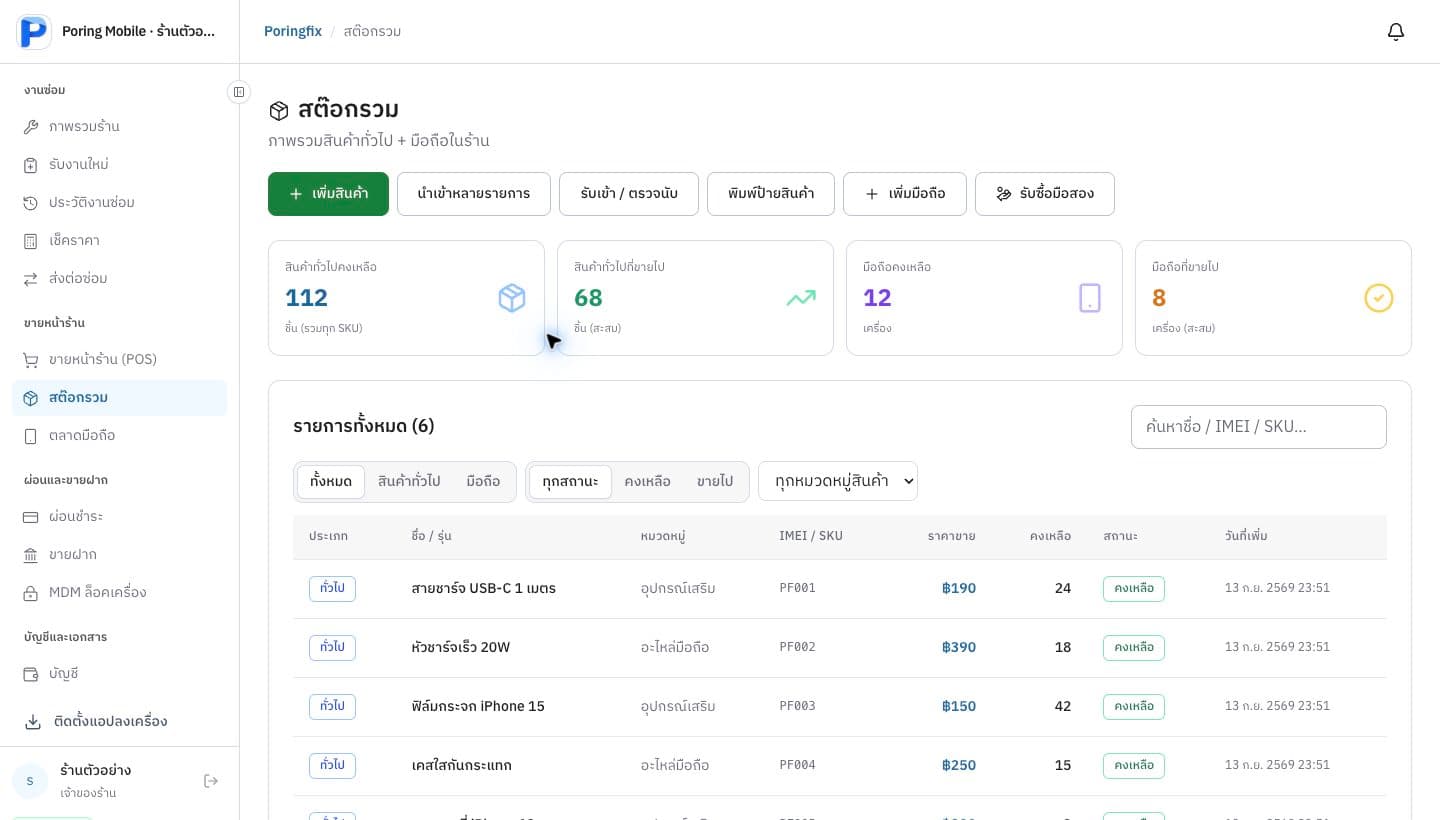Open ภาพรวมร้าน from the sidebar
The image size is (1440, 820).
(120, 127)
